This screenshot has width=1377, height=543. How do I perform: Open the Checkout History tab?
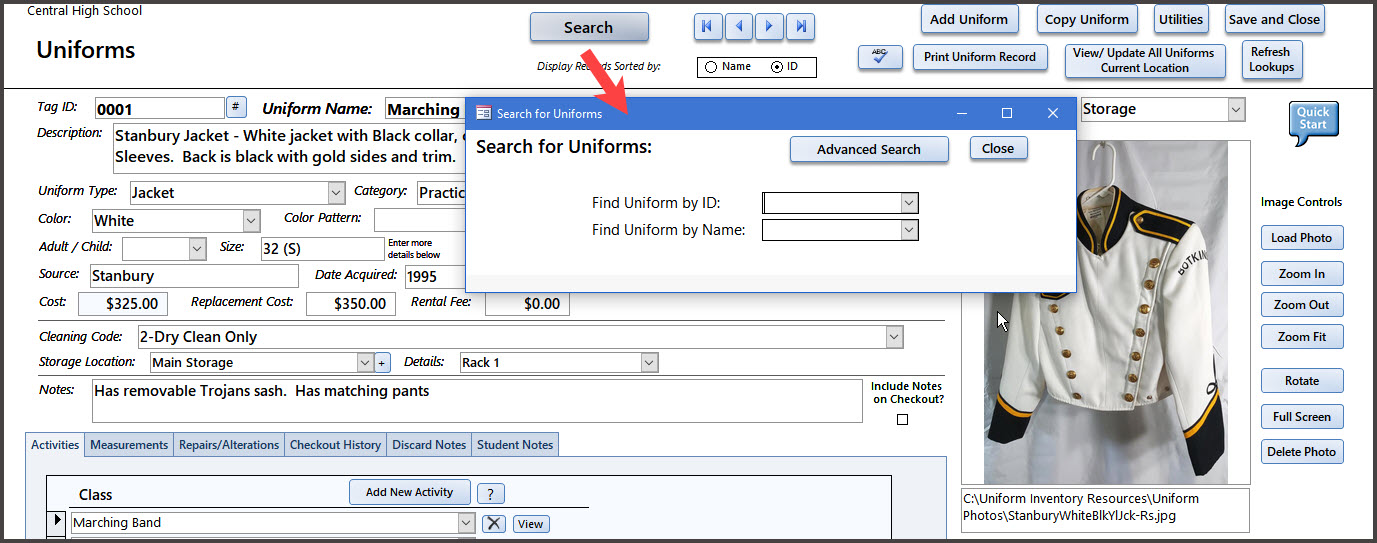pyautogui.click(x=335, y=445)
